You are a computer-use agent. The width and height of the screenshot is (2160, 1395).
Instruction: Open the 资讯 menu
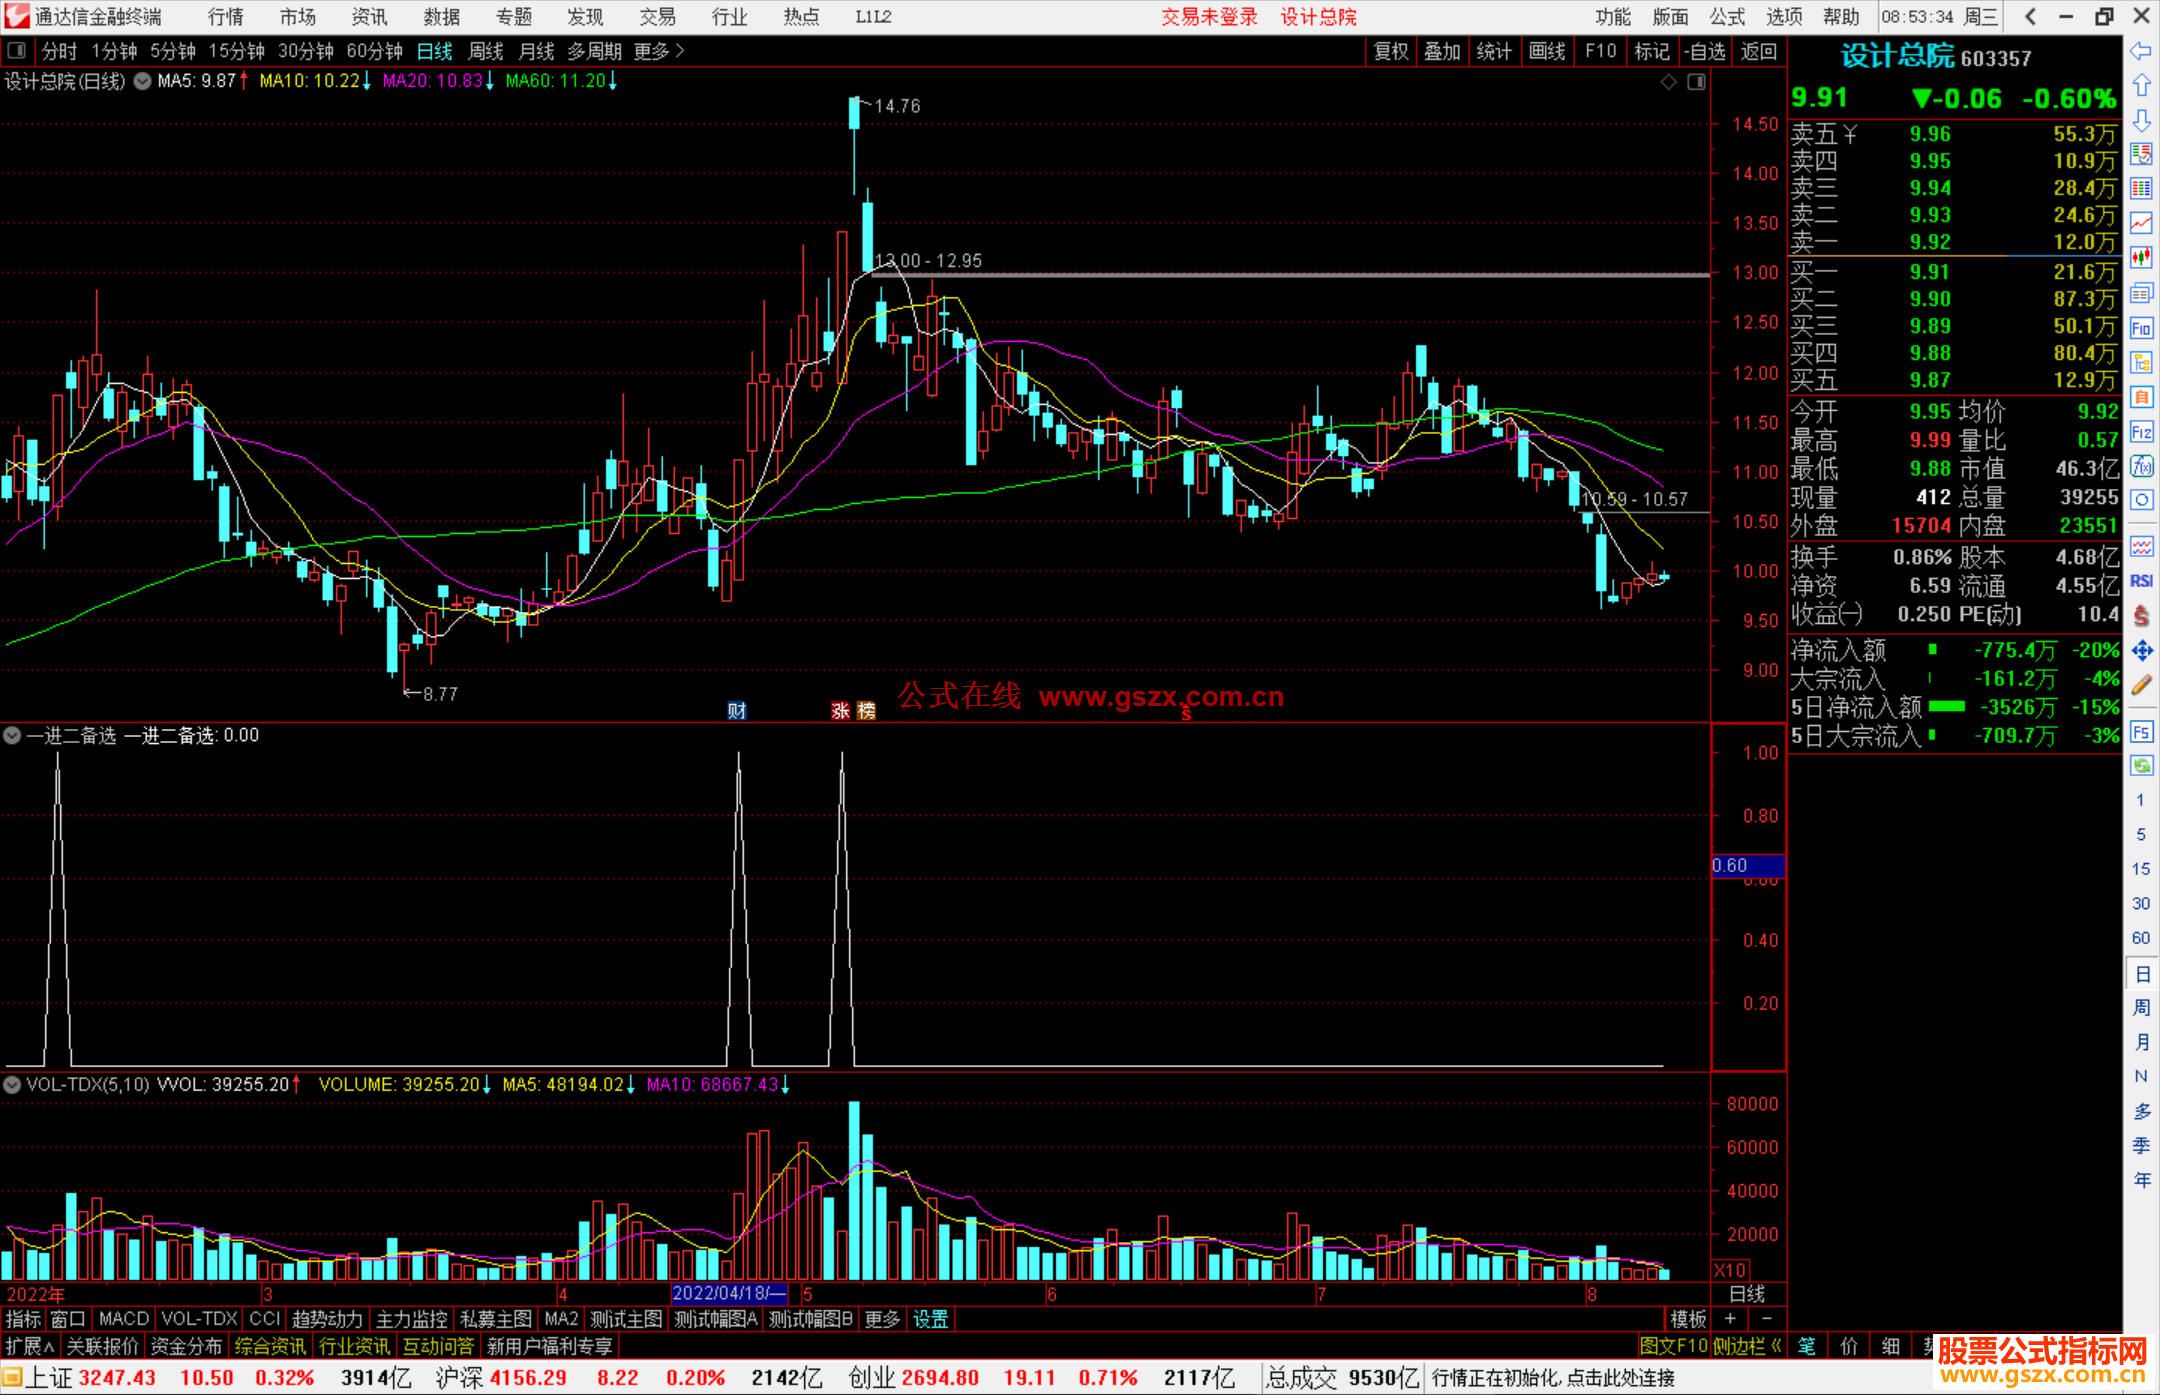pos(369,17)
